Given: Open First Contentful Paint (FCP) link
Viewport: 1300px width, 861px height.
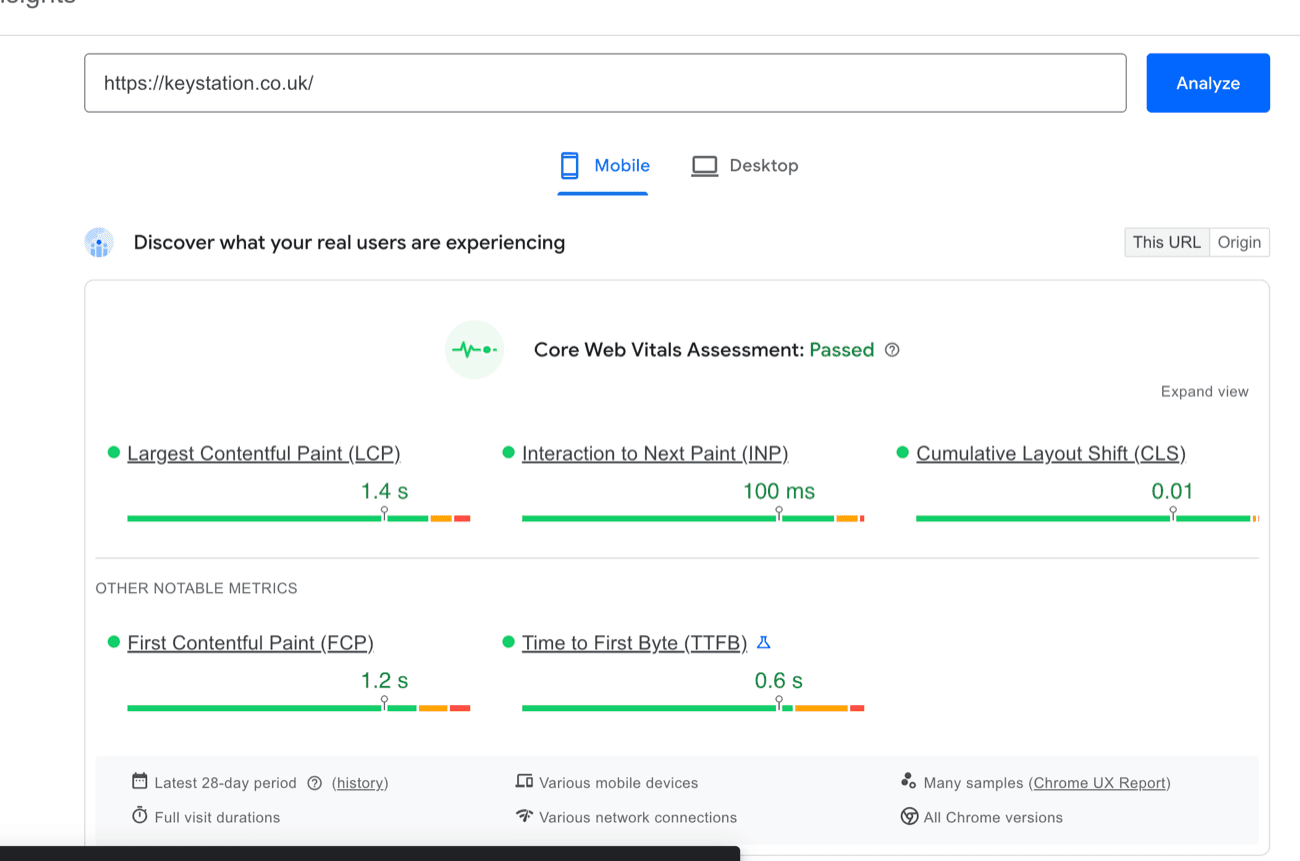Looking at the screenshot, I should click(250, 643).
